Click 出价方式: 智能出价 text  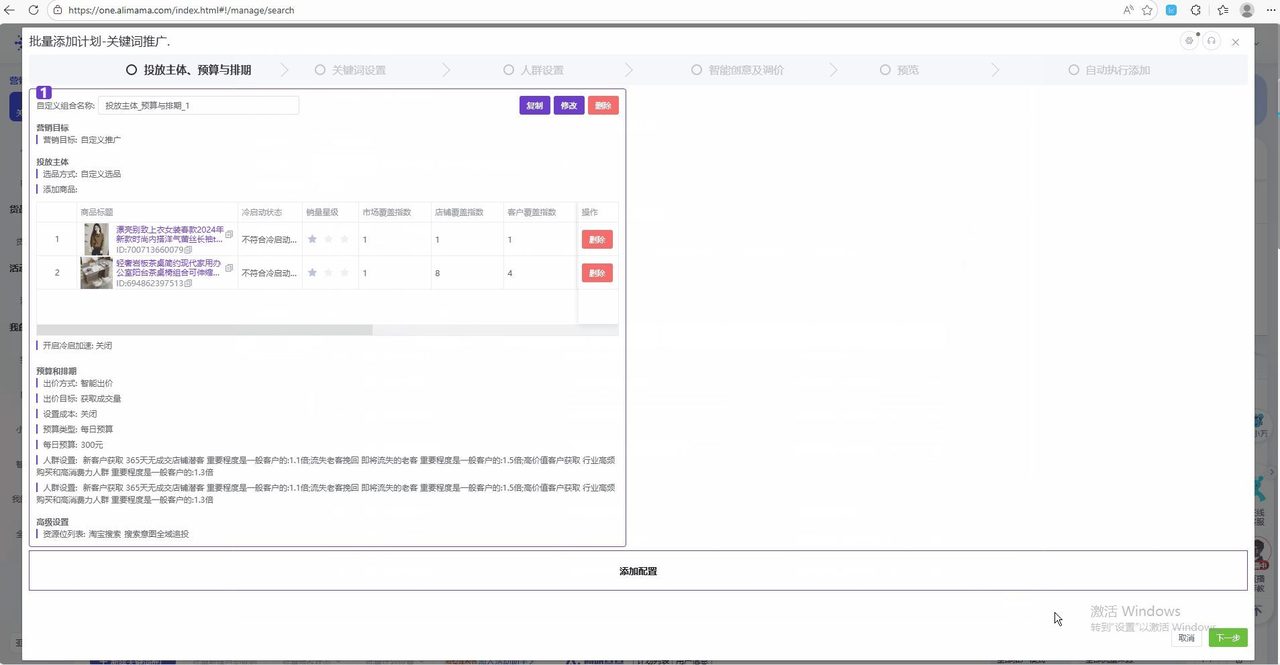(78, 383)
